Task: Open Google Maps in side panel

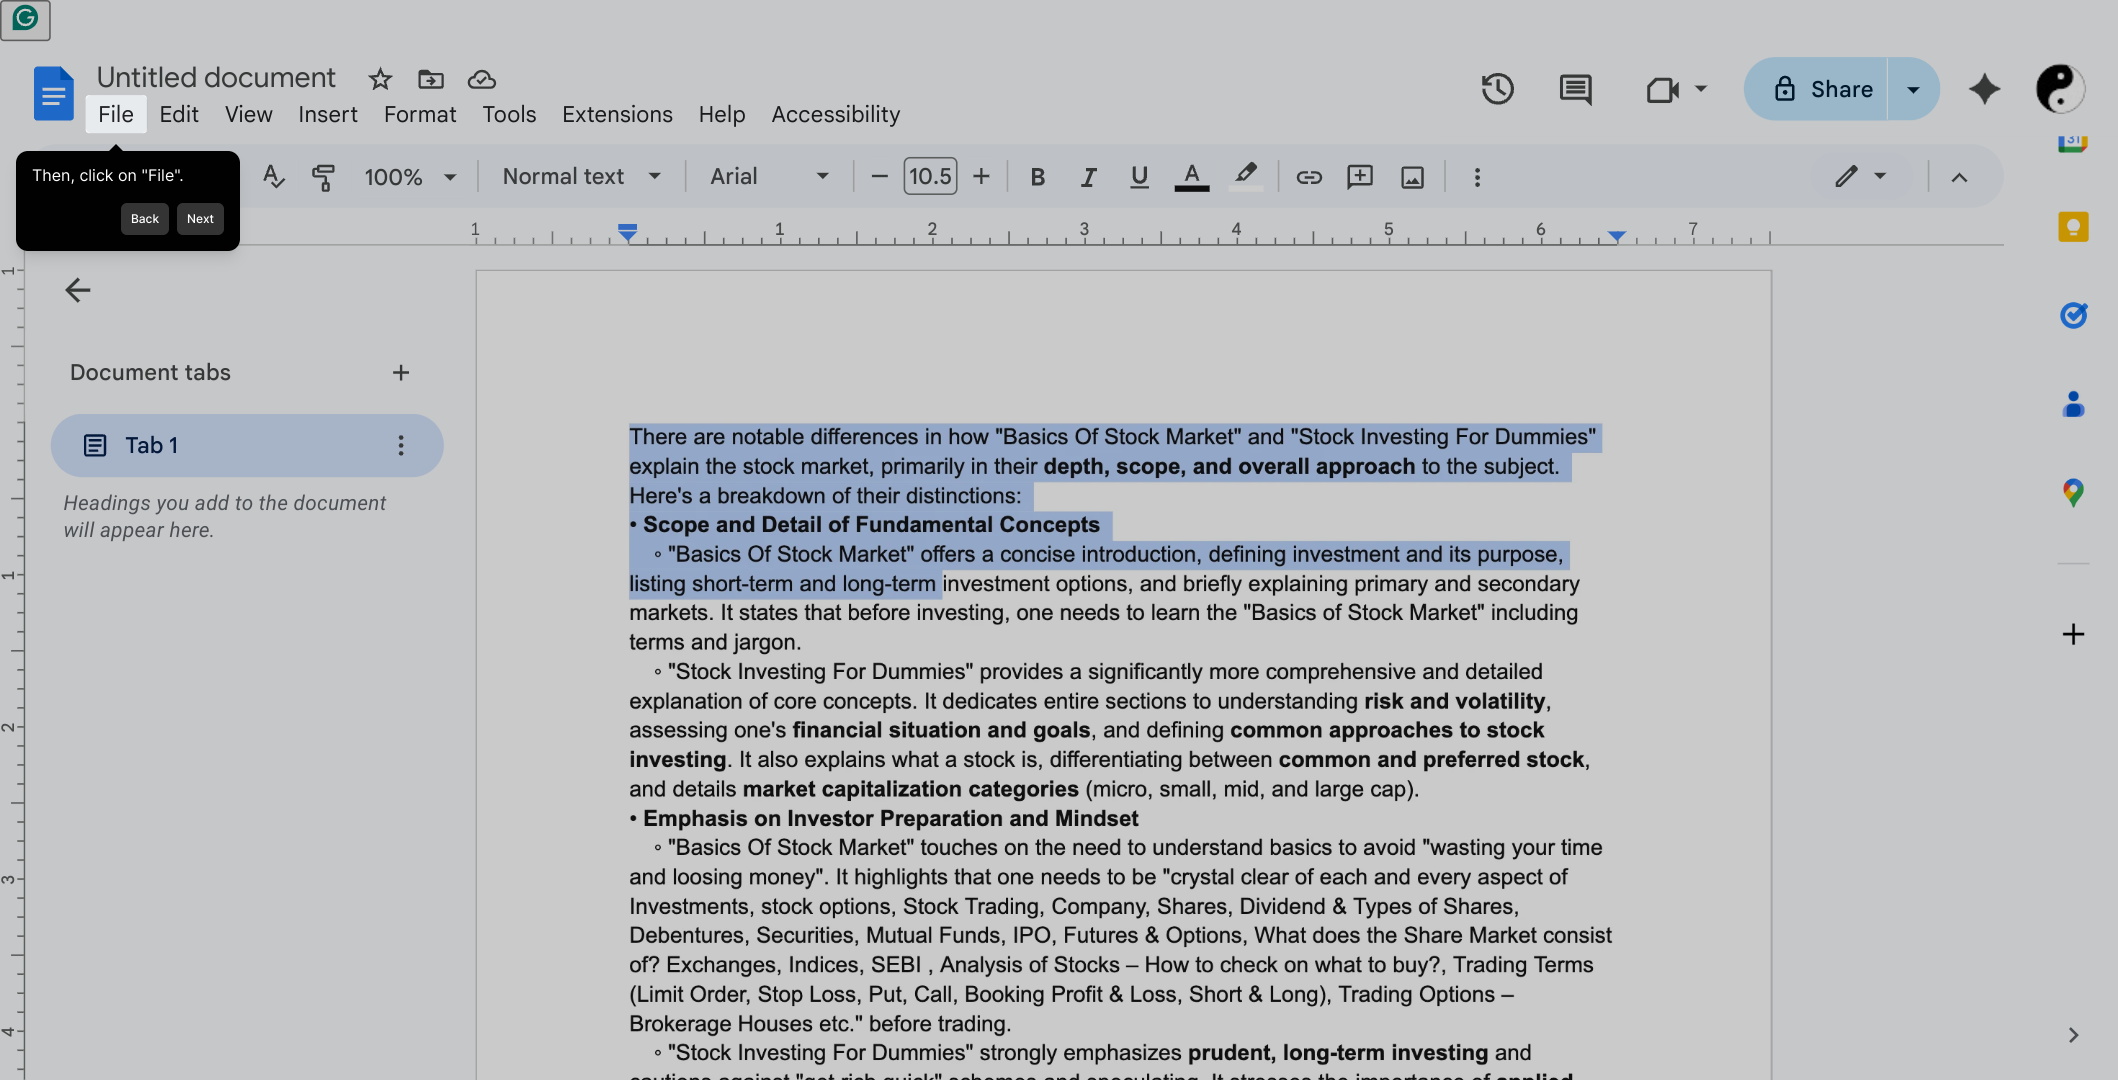Action: click(2073, 493)
